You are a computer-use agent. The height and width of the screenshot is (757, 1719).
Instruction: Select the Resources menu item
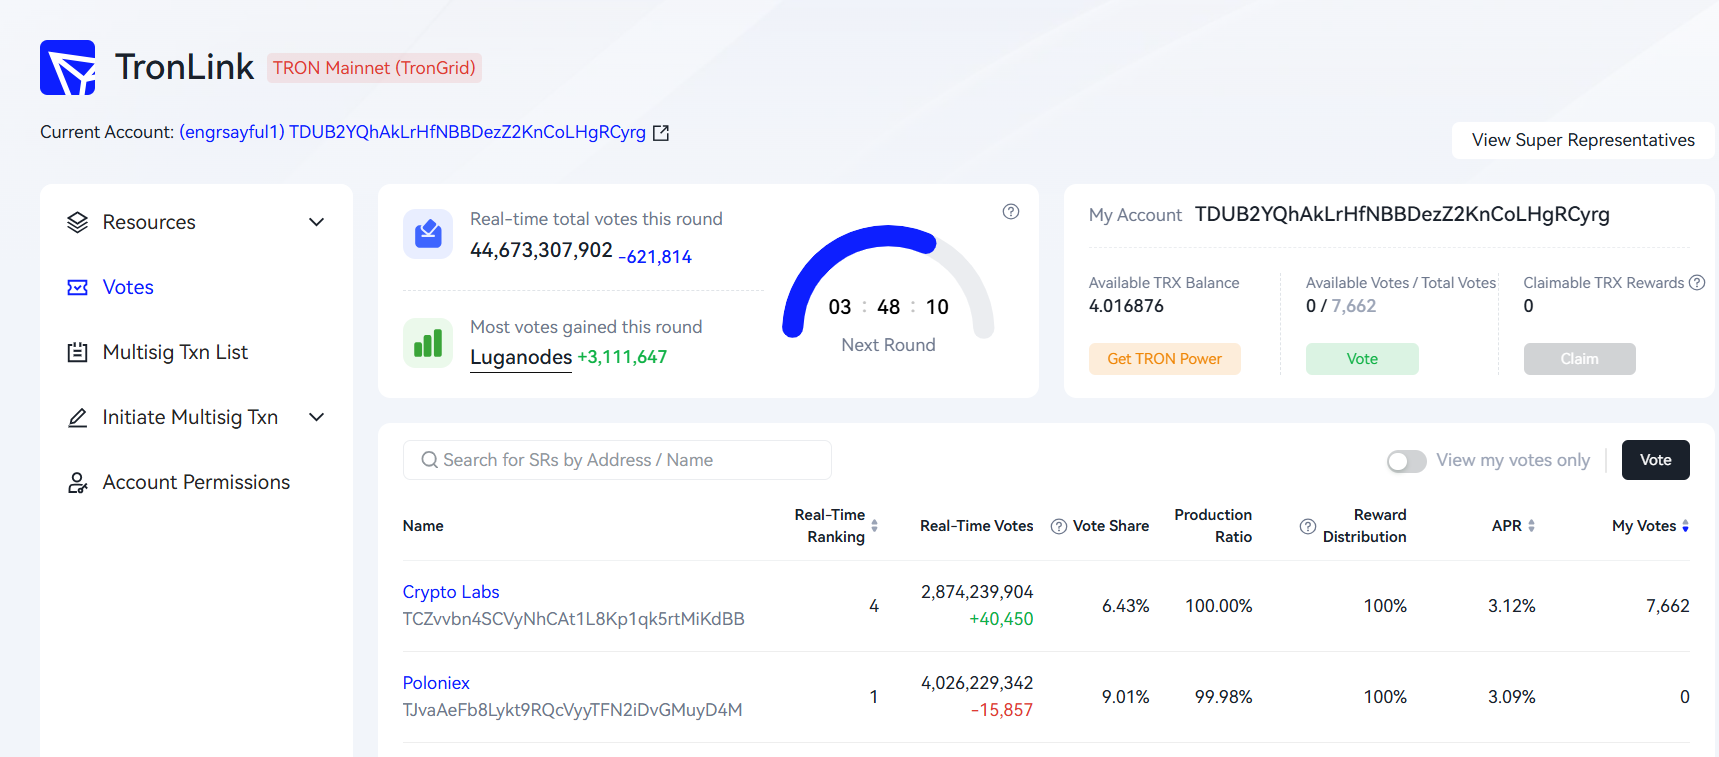click(x=149, y=222)
